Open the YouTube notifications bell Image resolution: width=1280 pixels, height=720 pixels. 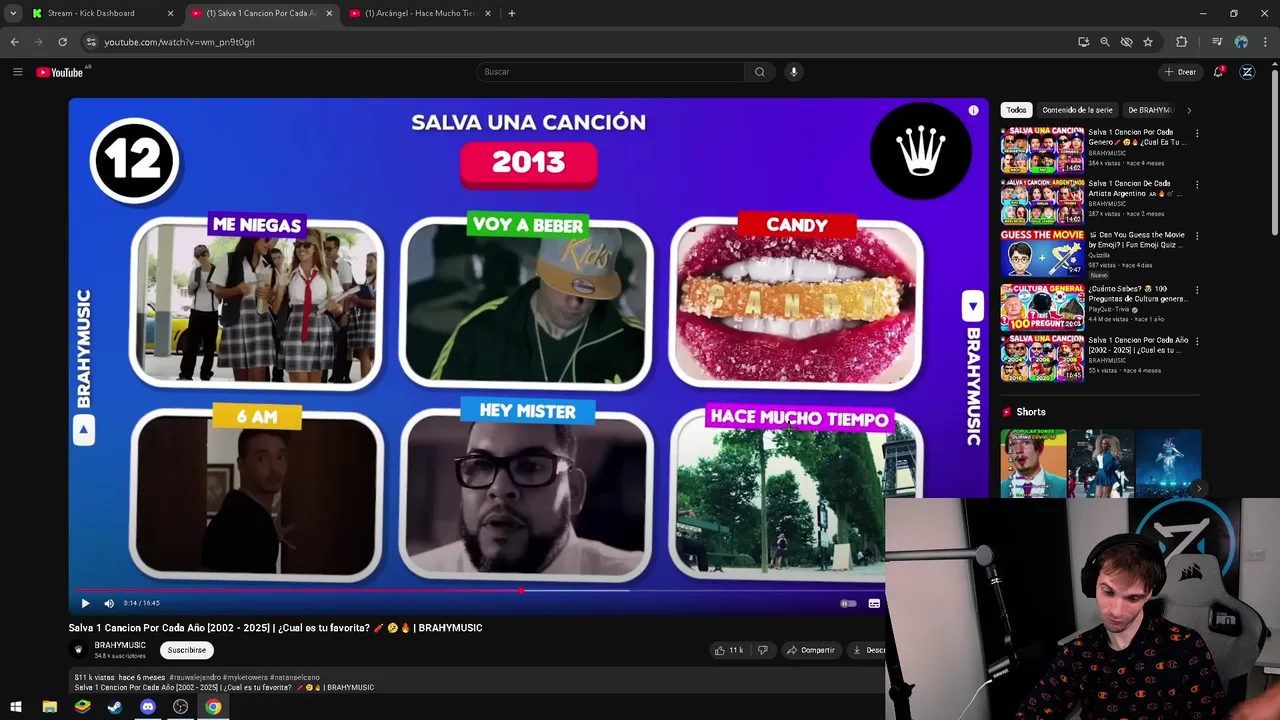point(1219,72)
